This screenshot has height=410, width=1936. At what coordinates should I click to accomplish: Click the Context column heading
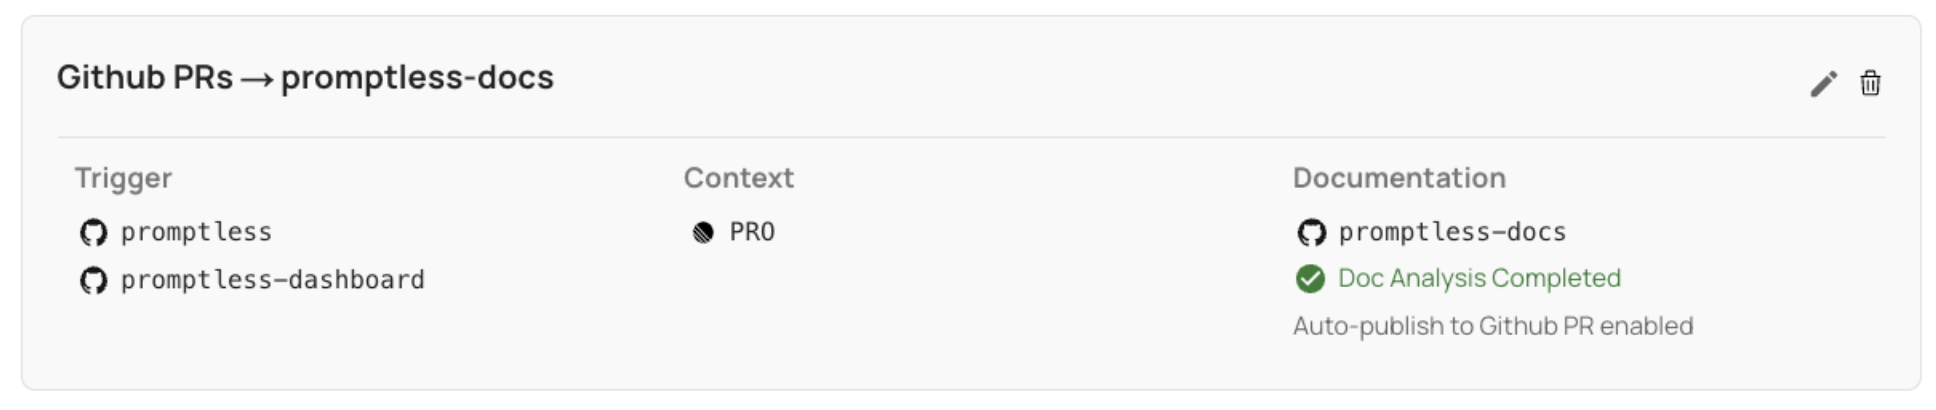click(738, 178)
